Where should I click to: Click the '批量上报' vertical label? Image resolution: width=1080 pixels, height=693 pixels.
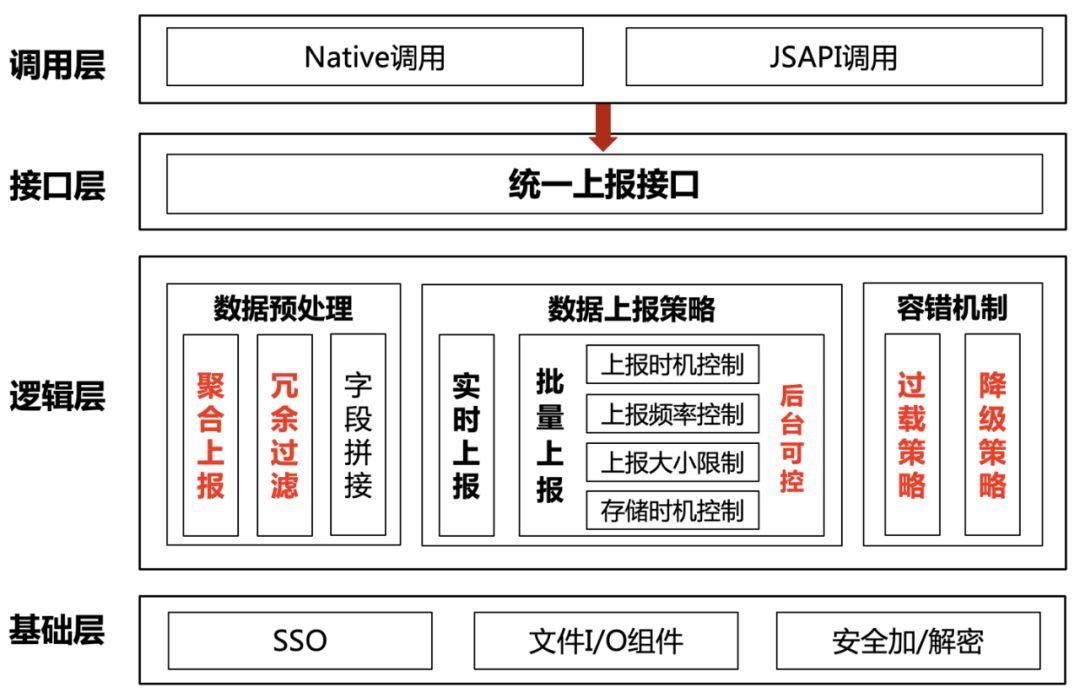[550, 435]
